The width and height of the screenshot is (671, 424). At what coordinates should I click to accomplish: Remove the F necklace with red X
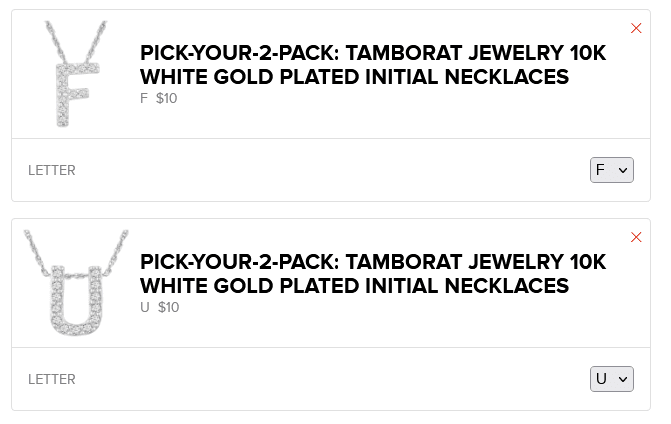636,28
